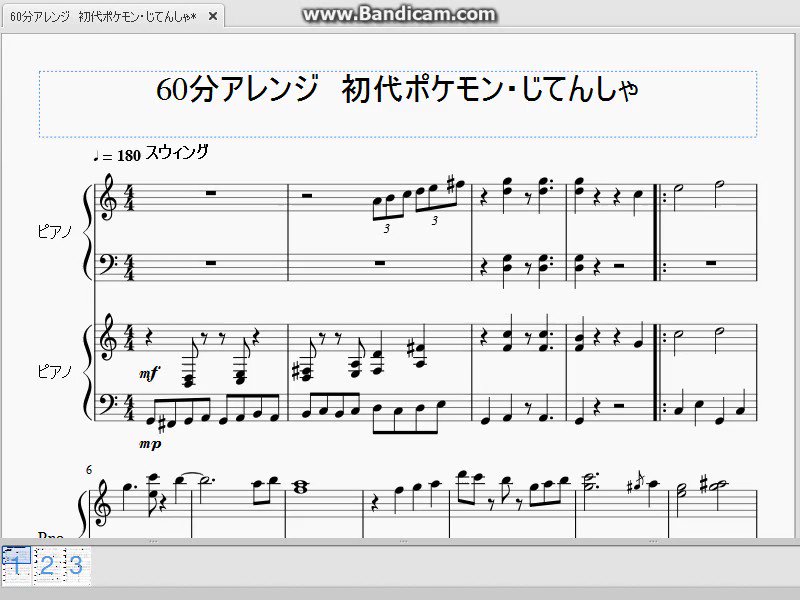
Task: Open page 2 thumbnail in navigator
Action: point(47,565)
